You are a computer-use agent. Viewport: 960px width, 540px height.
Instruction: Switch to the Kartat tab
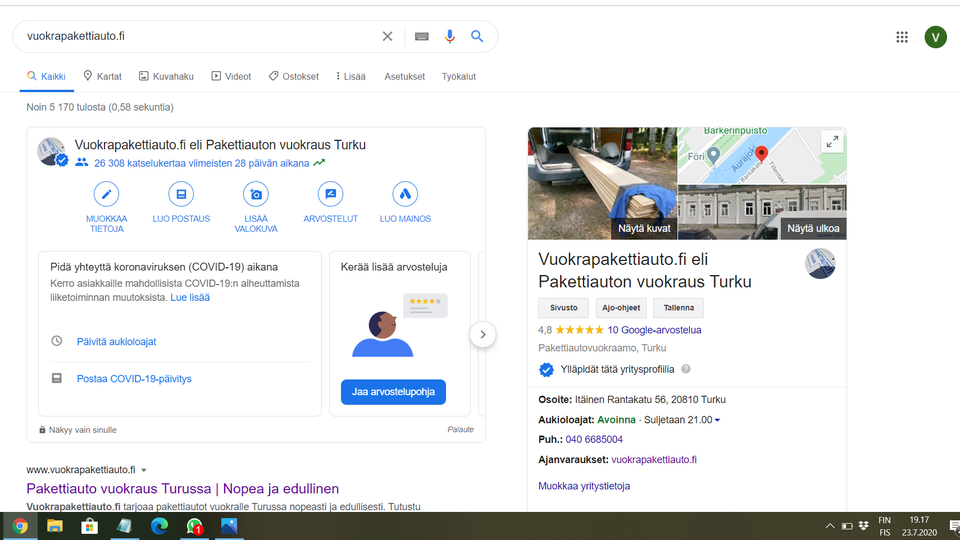click(102, 77)
